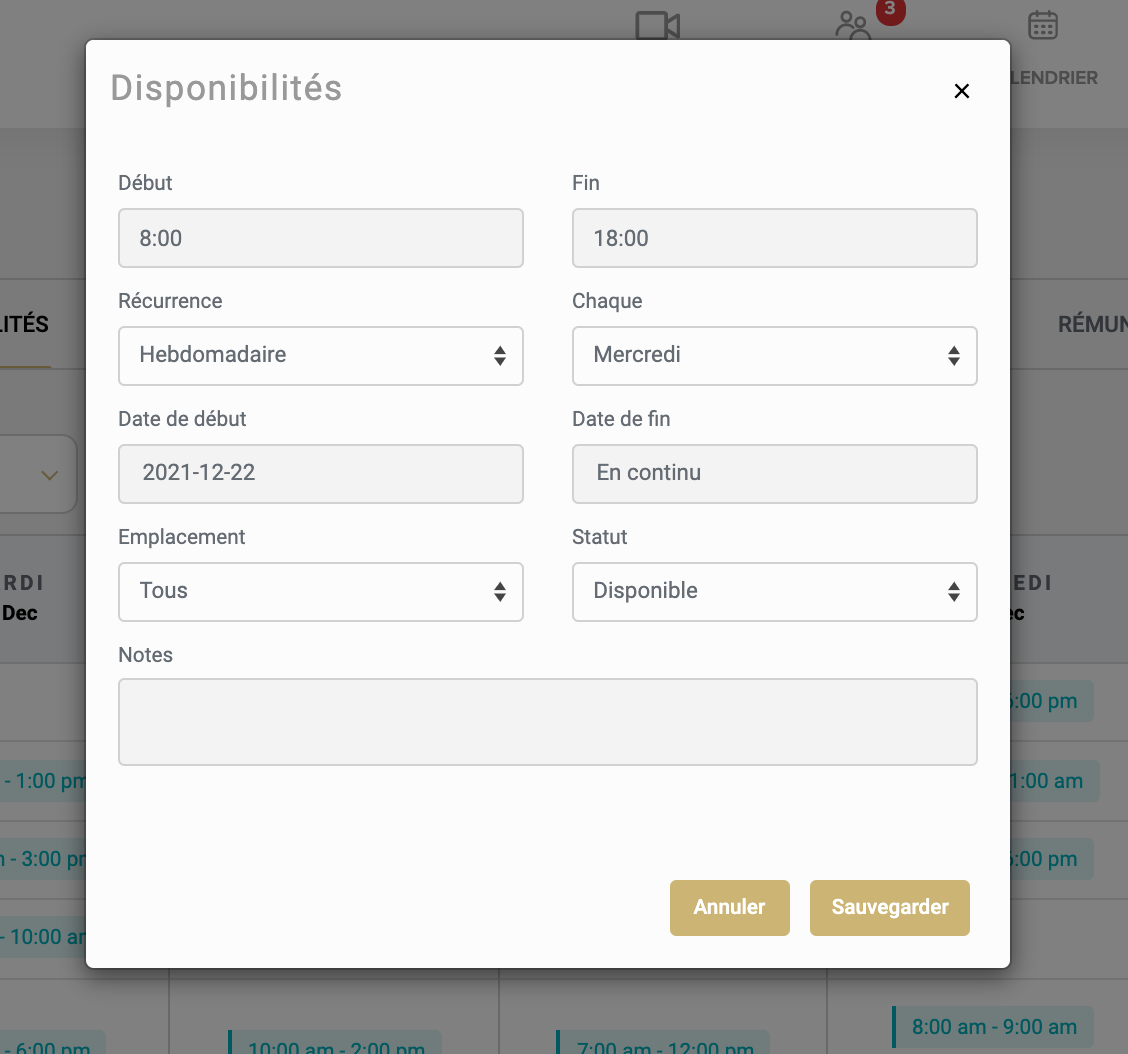Select the Date de début field
This screenshot has height=1054, width=1128.
point(320,473)
